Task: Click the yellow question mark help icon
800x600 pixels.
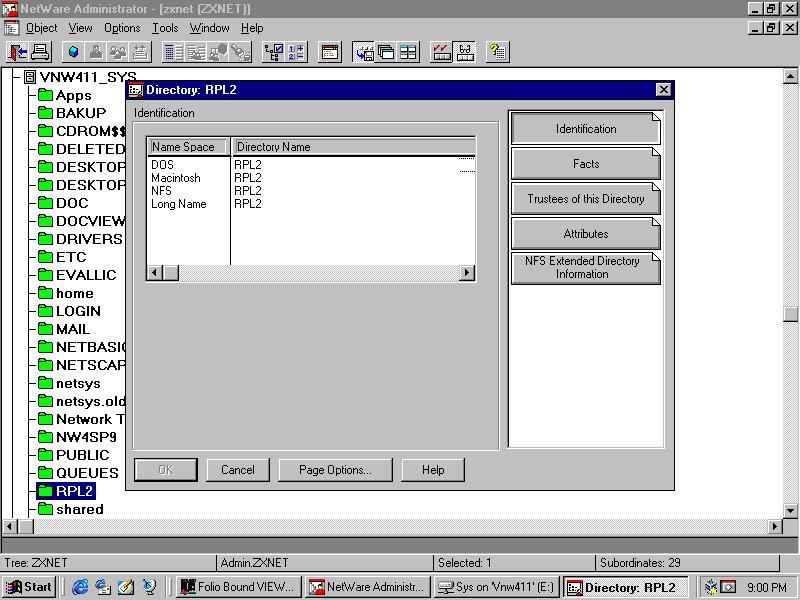Action: tap(497, 52)
